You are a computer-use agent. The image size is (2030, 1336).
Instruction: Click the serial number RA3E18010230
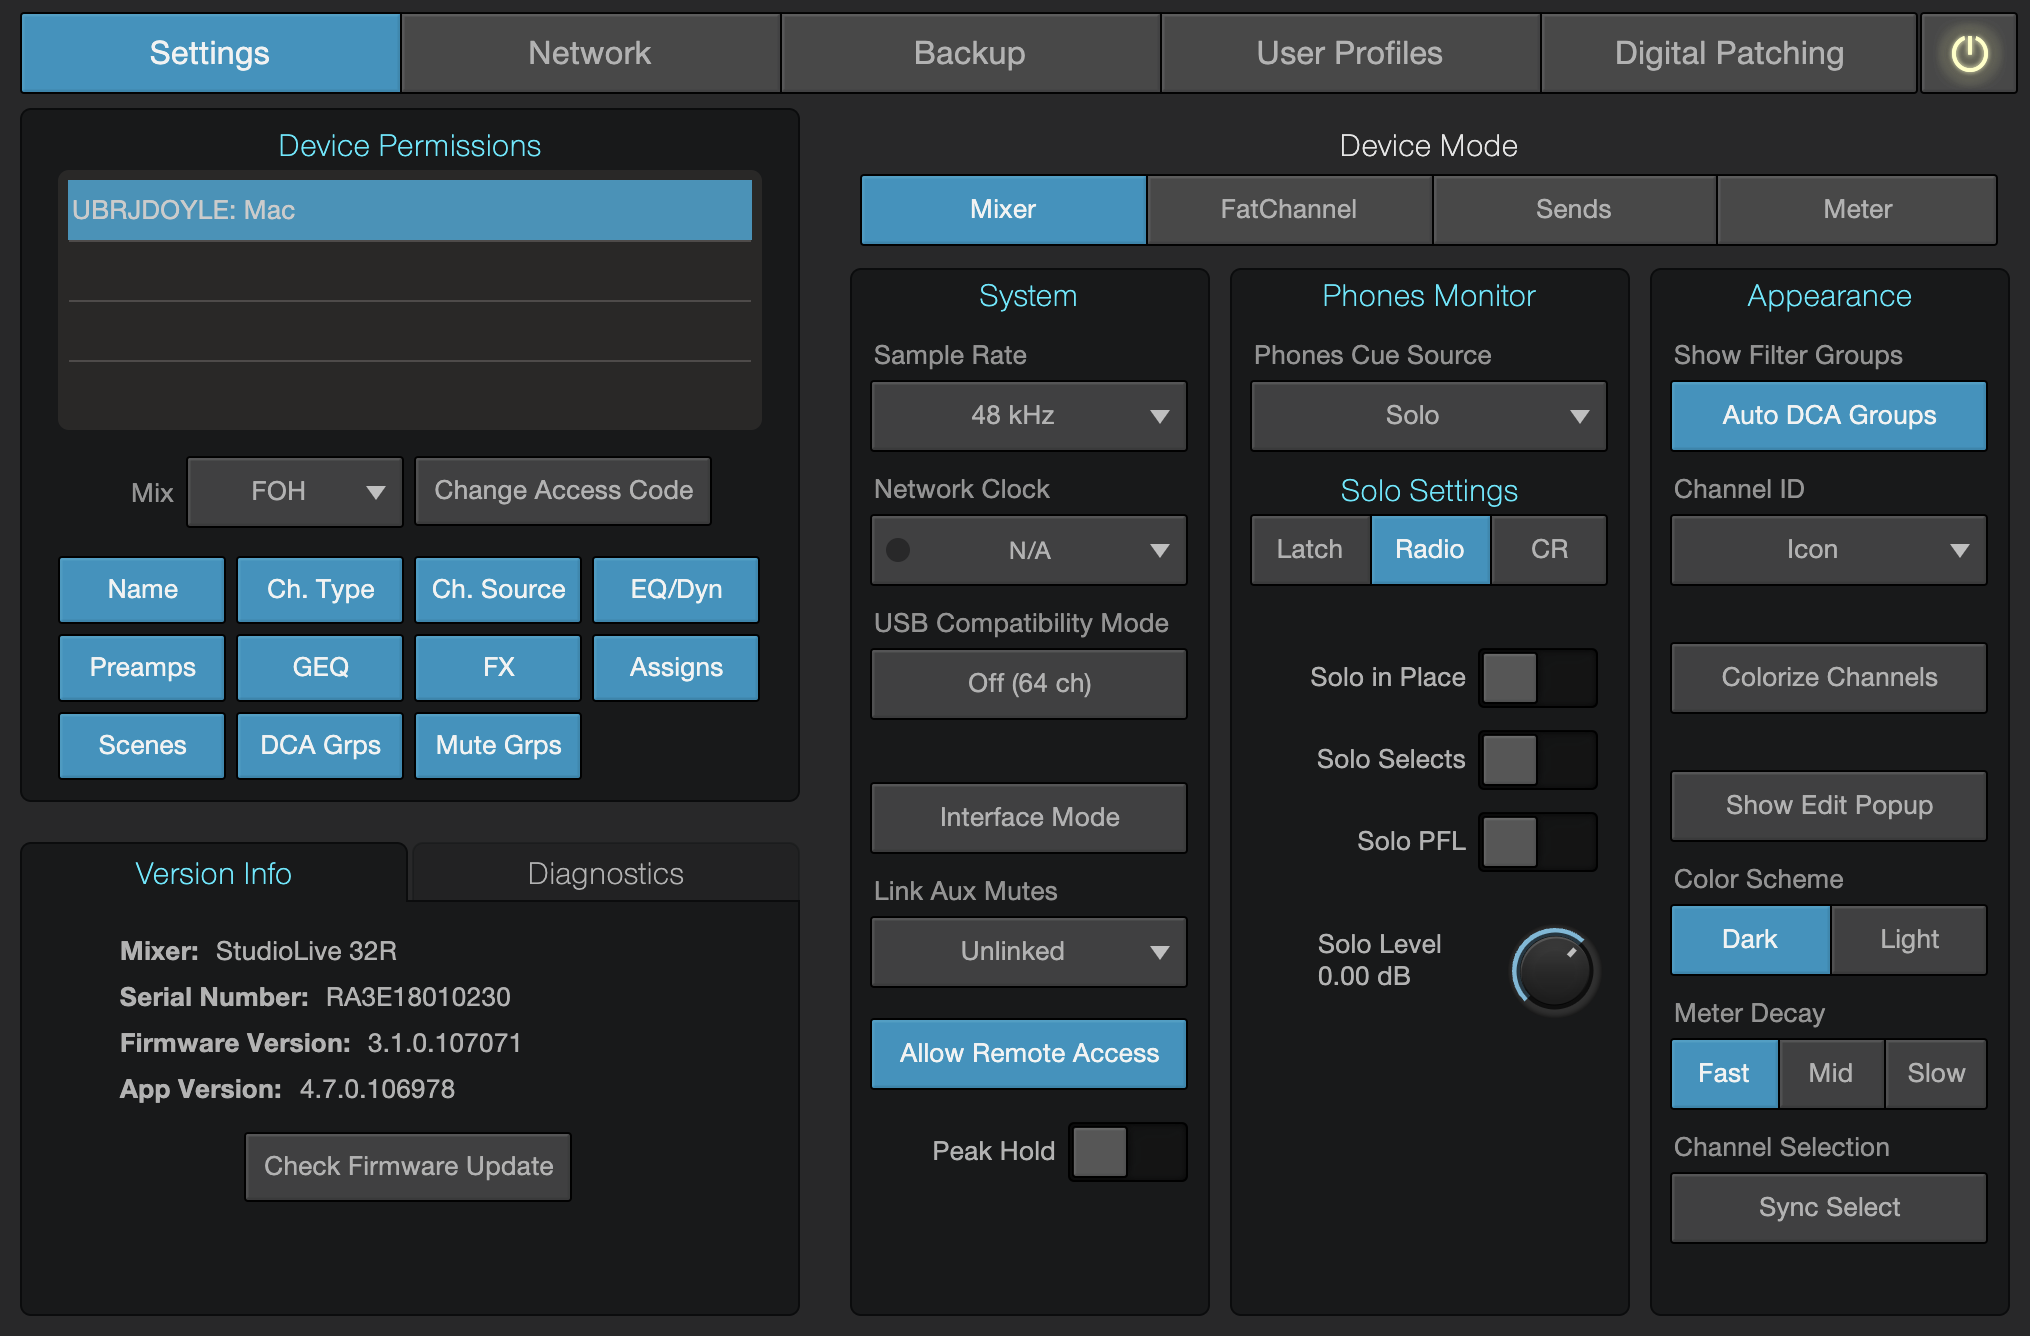pyautogui.click(x=418, y=997)
